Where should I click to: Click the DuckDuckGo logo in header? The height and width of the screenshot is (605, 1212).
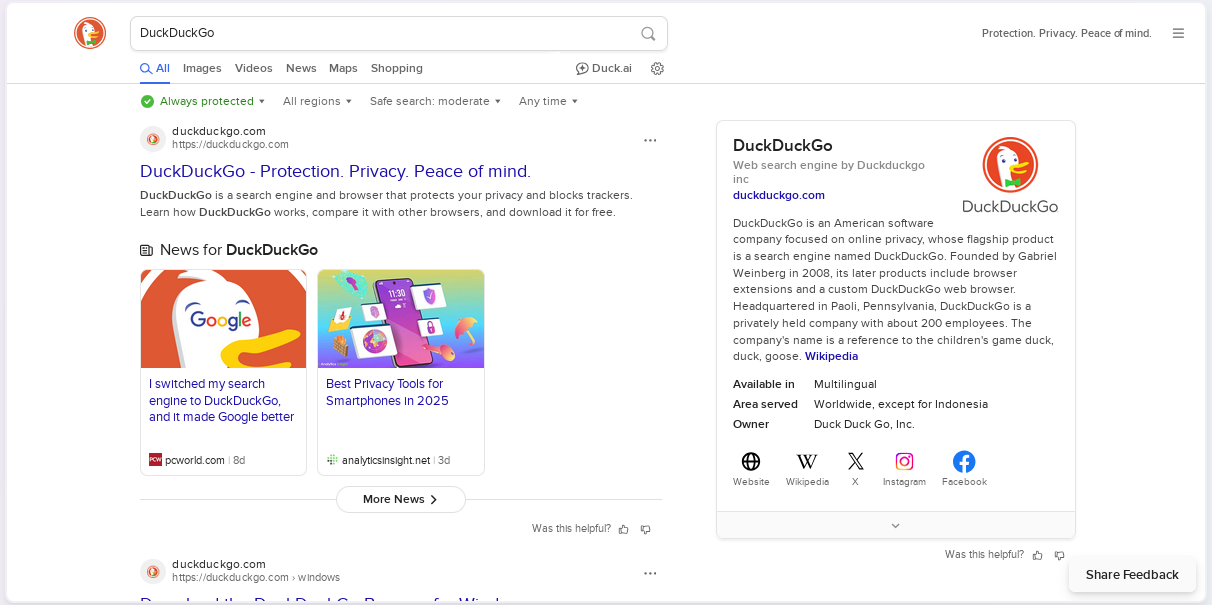pos(90,33)
